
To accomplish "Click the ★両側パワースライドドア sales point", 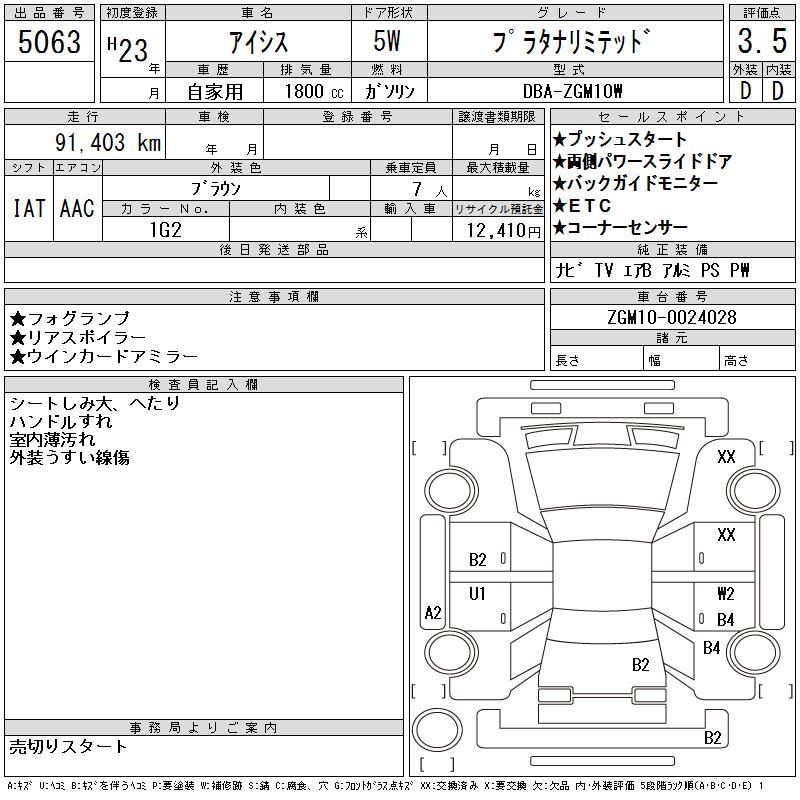I will [642, 162].
